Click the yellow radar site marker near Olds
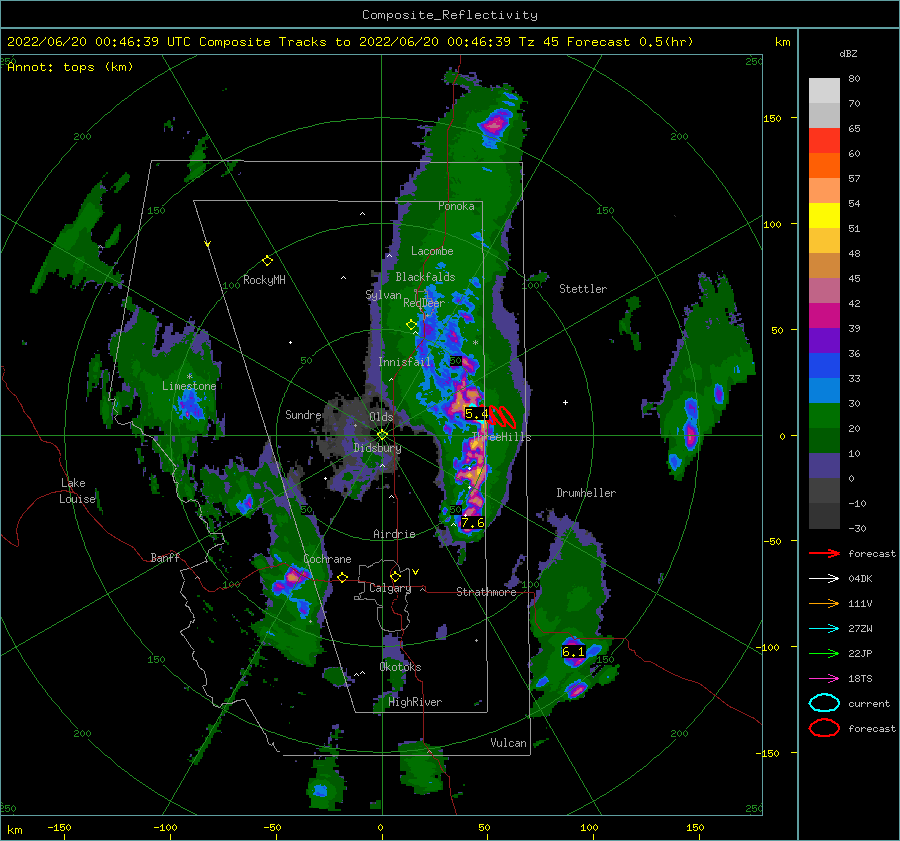900x841 pixels. tap(382, 435)
